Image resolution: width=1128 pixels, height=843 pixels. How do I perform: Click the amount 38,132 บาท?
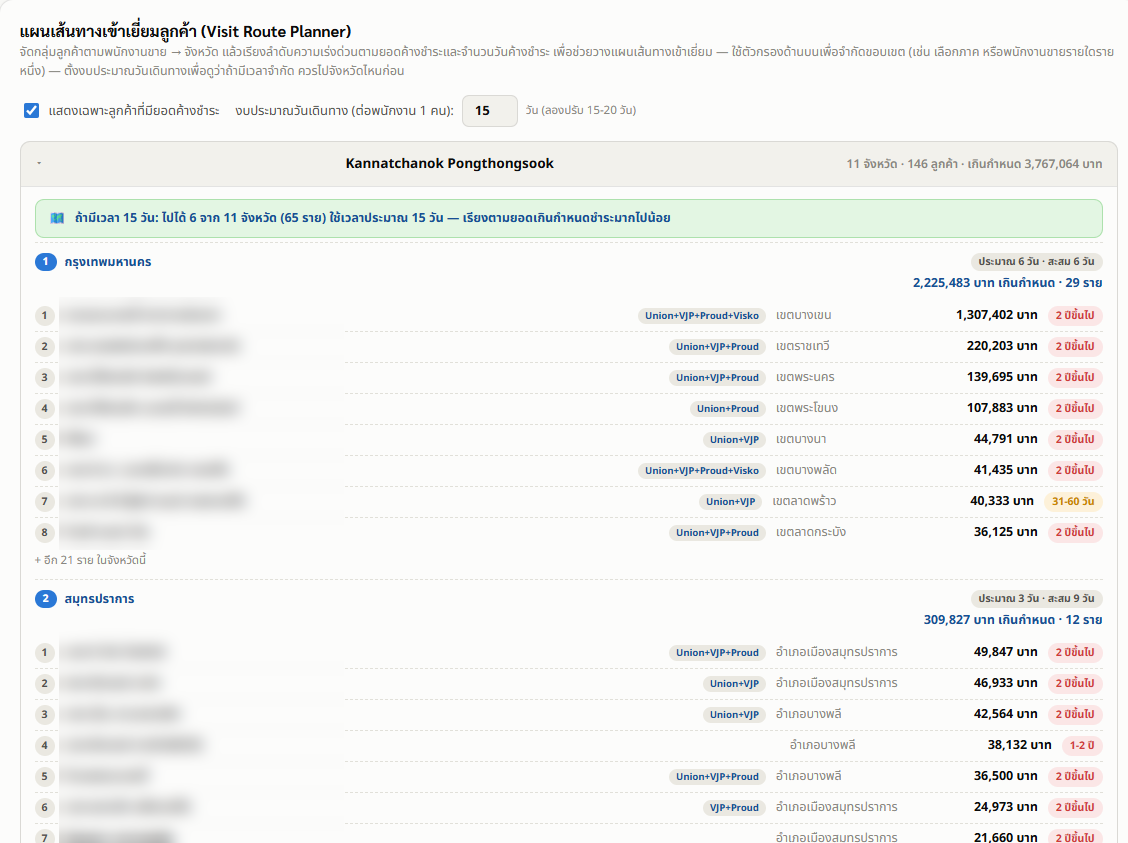click(1019, 744)
